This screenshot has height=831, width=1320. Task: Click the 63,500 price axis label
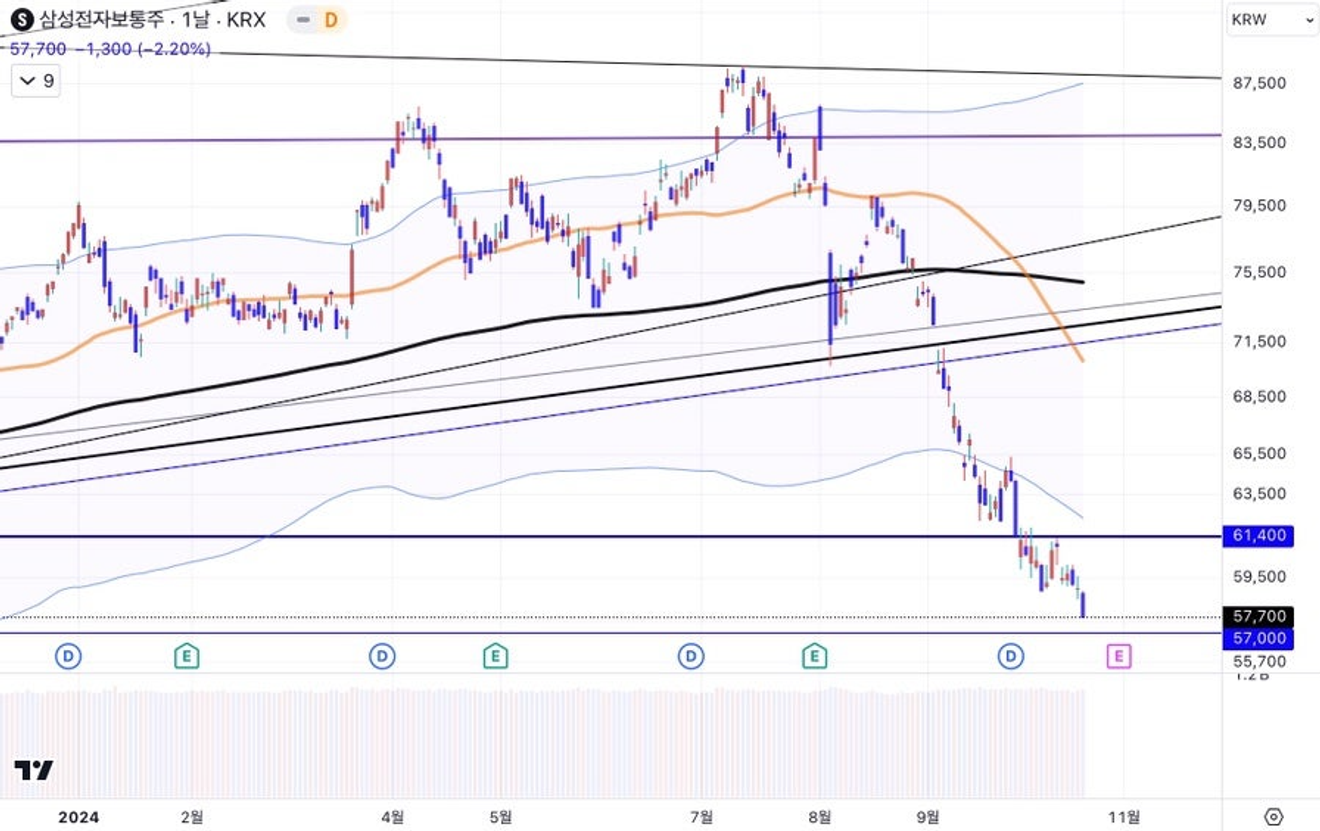pyautogui.click(x=1260, y=493)
